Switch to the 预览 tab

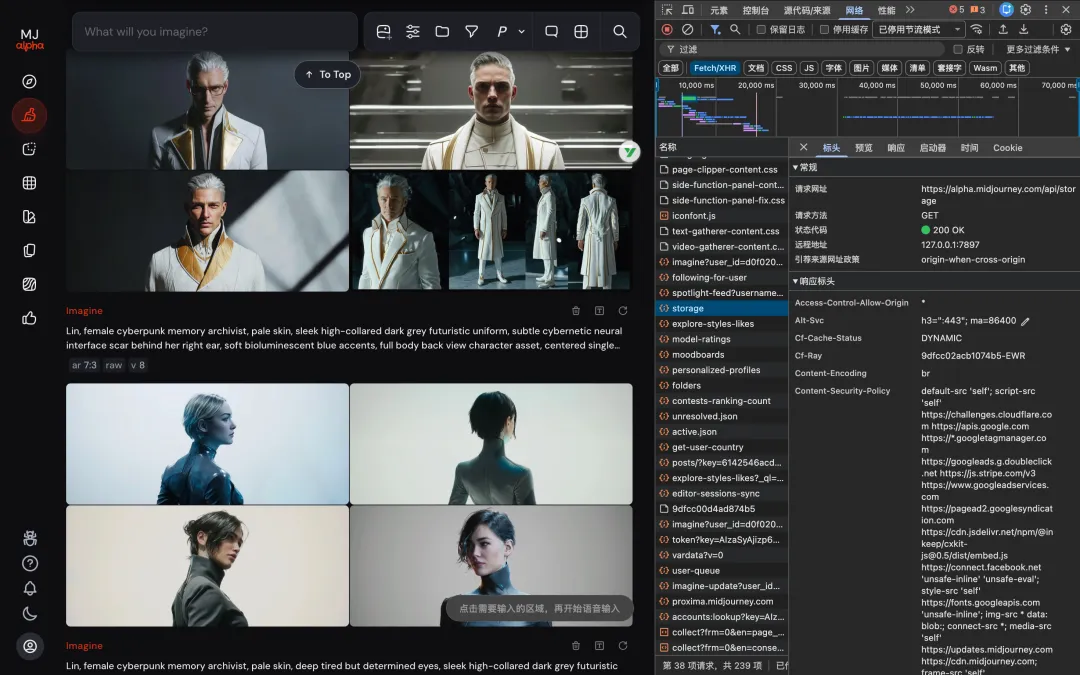pyautogui.click(x=863, y=148)
